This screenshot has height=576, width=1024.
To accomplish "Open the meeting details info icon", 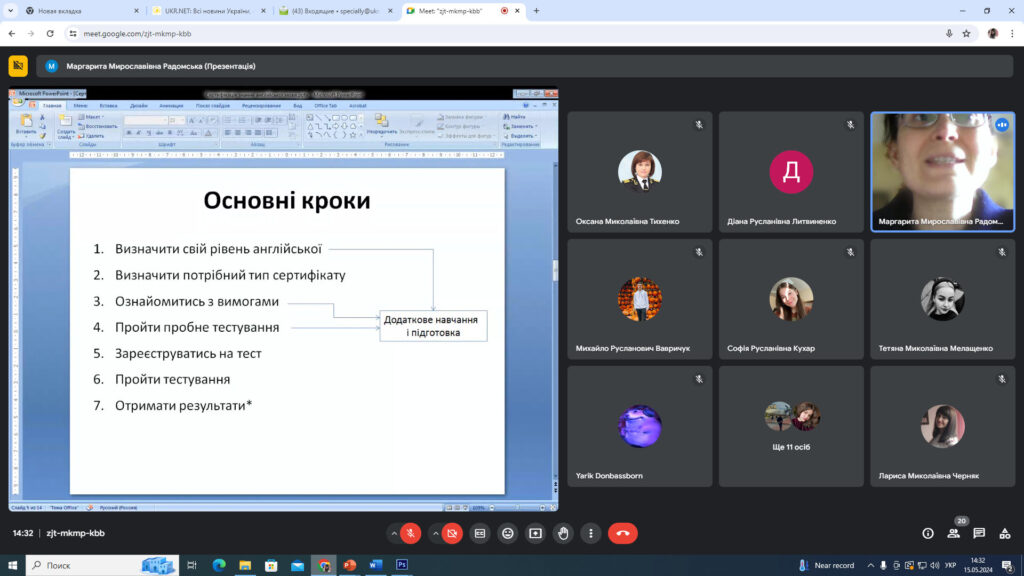I will 927,534.
